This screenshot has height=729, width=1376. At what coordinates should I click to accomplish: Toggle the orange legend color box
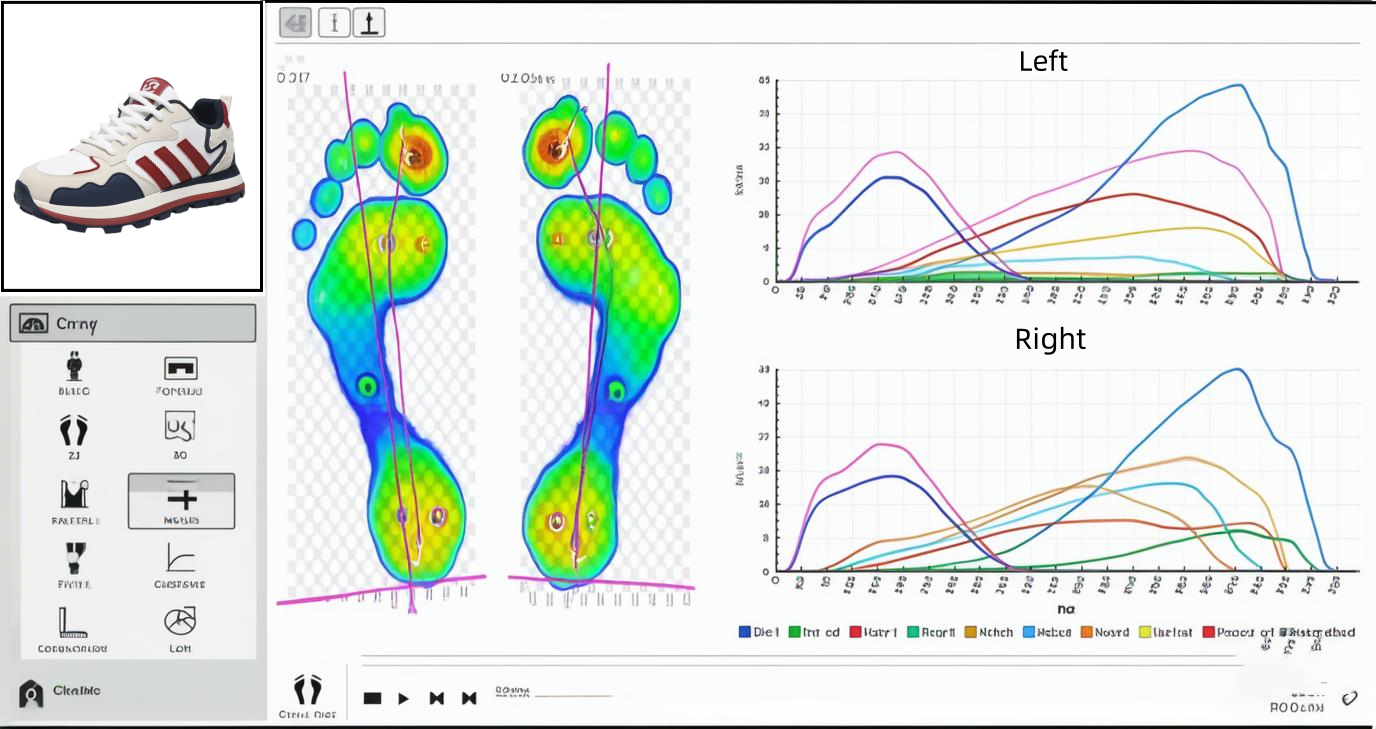1085,632
